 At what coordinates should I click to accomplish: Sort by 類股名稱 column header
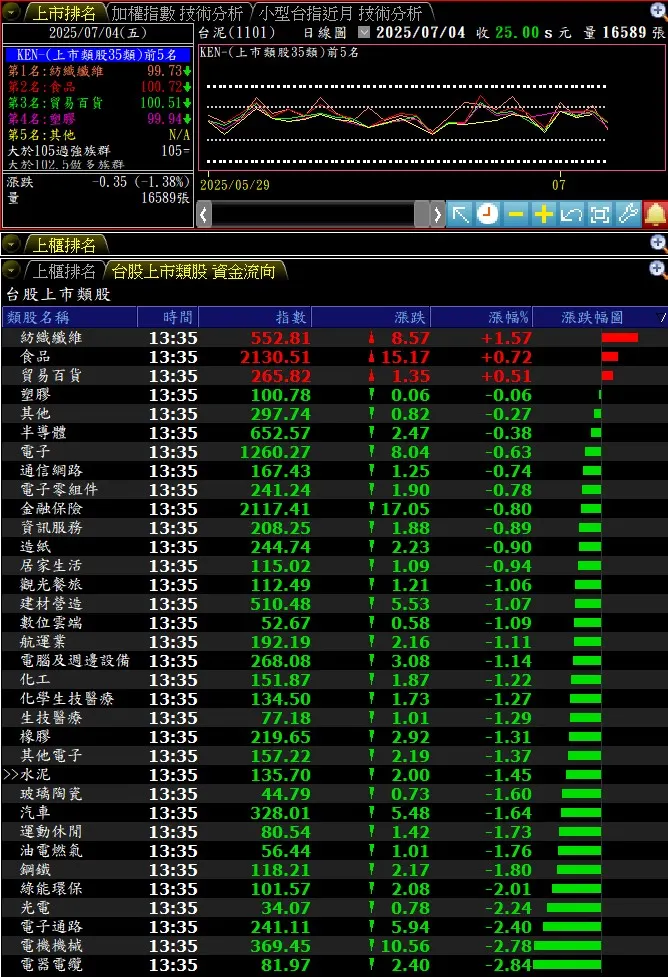pos(70,317)
